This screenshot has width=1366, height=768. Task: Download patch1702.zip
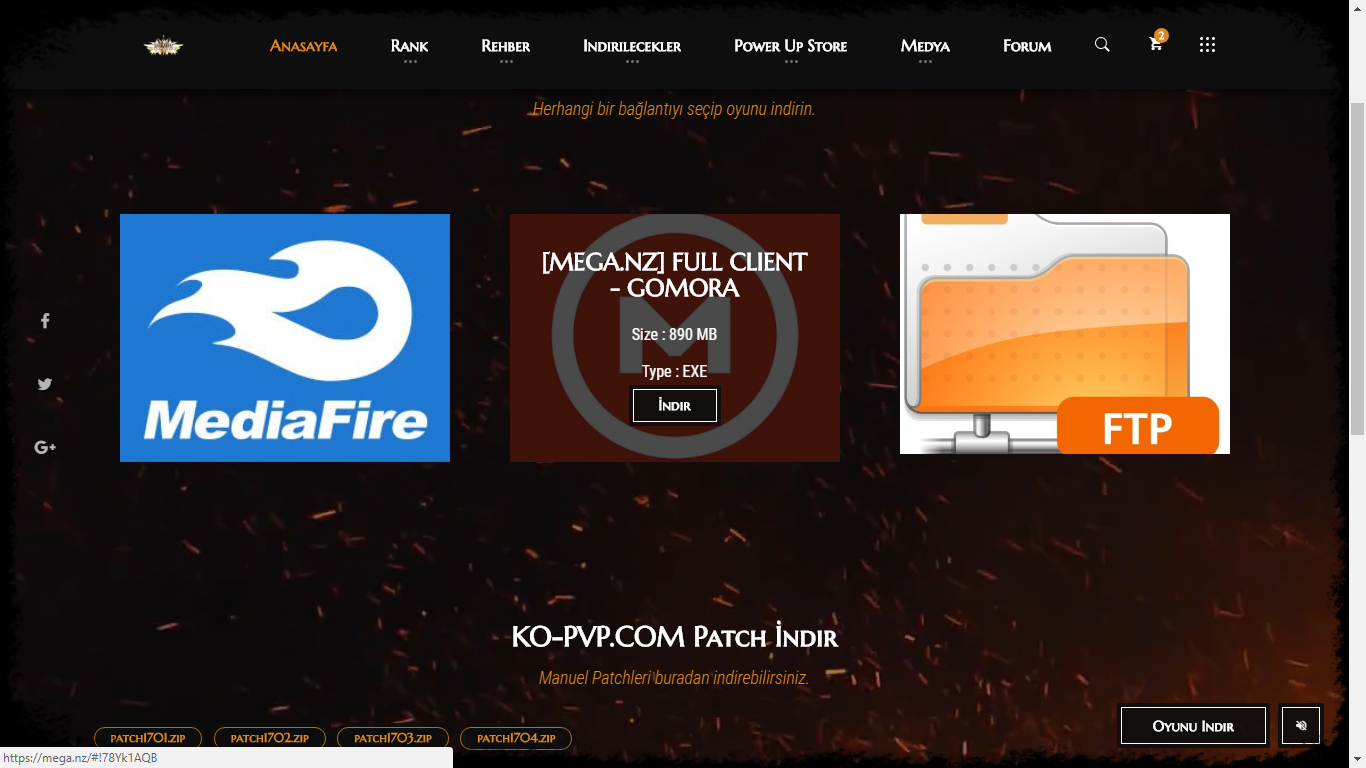pos(270,738)
